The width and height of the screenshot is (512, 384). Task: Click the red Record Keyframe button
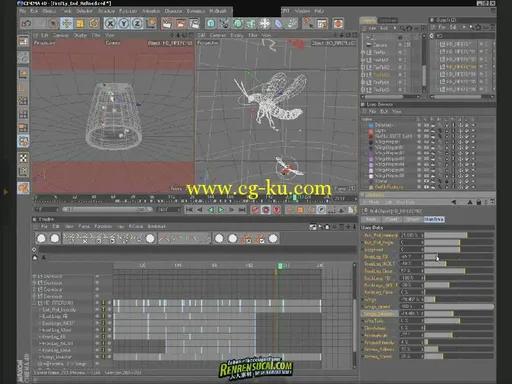point(256,210)
